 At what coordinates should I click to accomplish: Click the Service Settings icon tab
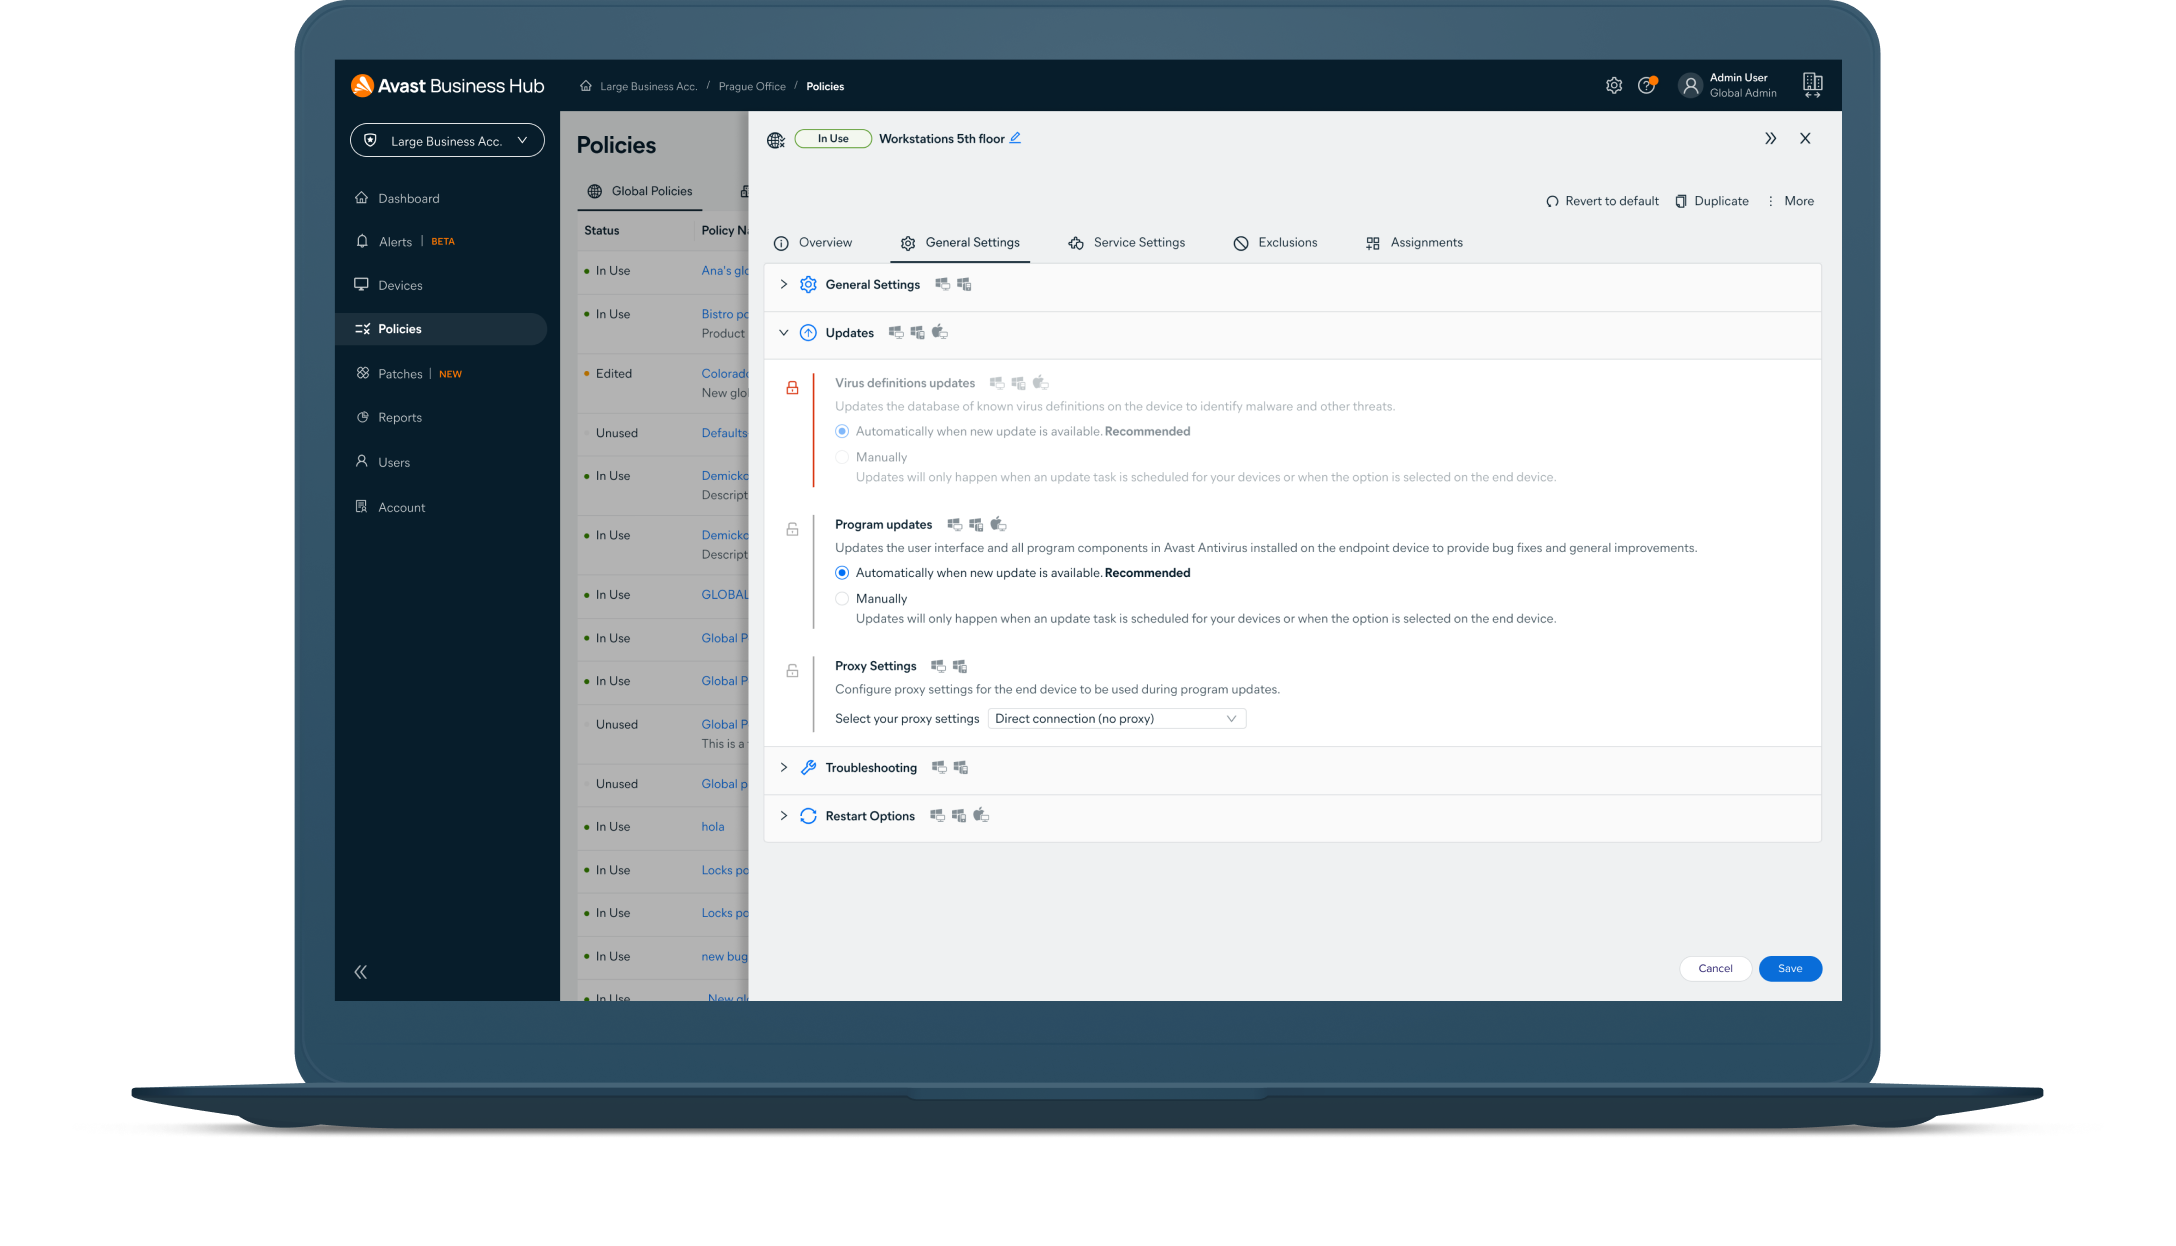point(1125,242)
